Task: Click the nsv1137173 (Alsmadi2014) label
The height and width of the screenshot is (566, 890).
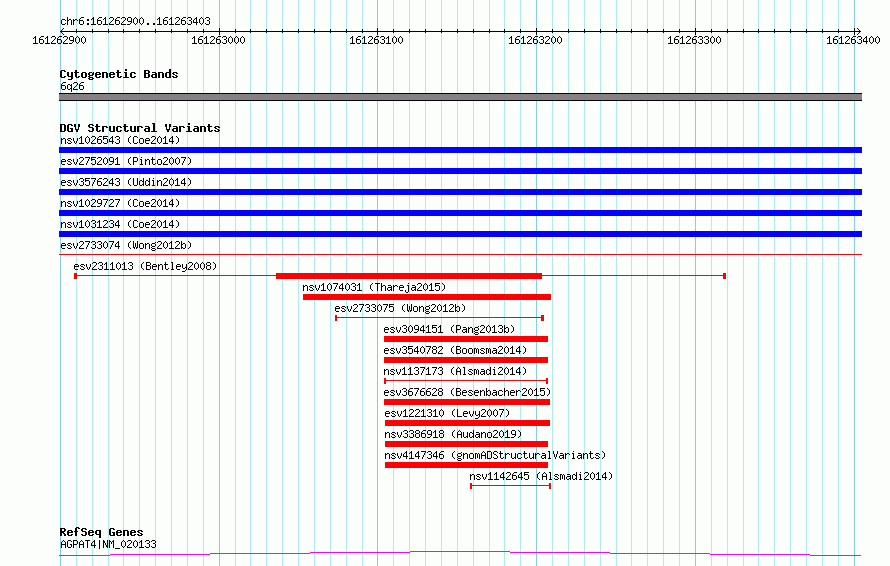Action: [x=455, y=371]
